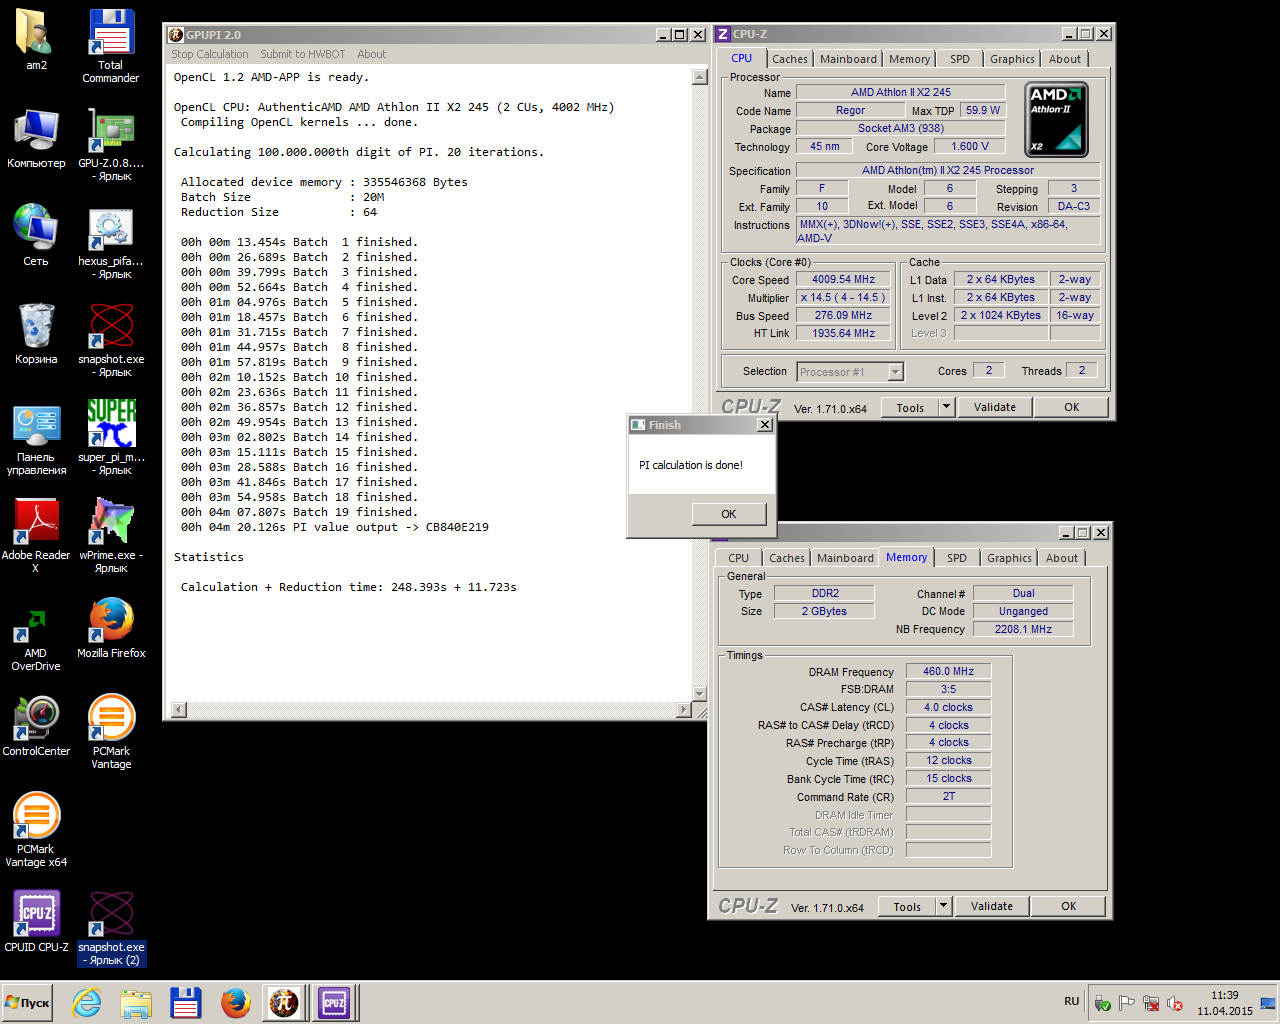Click RU language indicator in tray
The width and height of the screenshot is (1280, 1024).
click(x=1072, y=1001)
